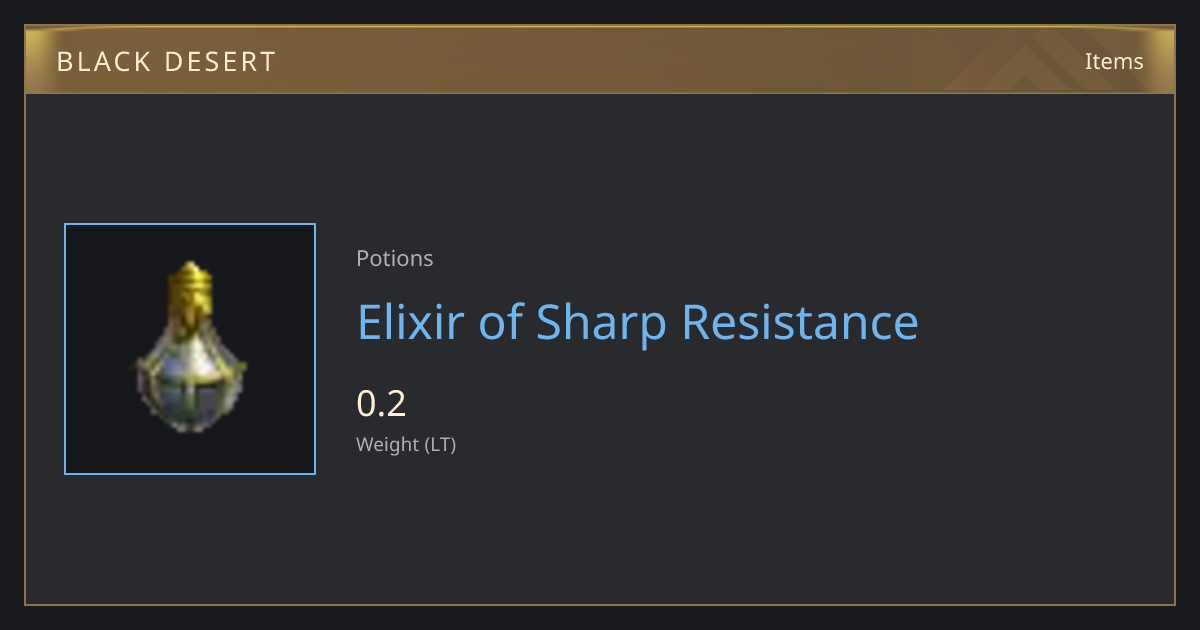The image size is (1200, 630).
Task: Open the Items section link
Action: point(1114,61)
